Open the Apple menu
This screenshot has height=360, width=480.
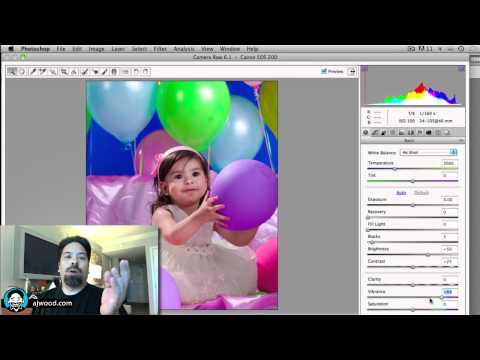tap(11, 49)
